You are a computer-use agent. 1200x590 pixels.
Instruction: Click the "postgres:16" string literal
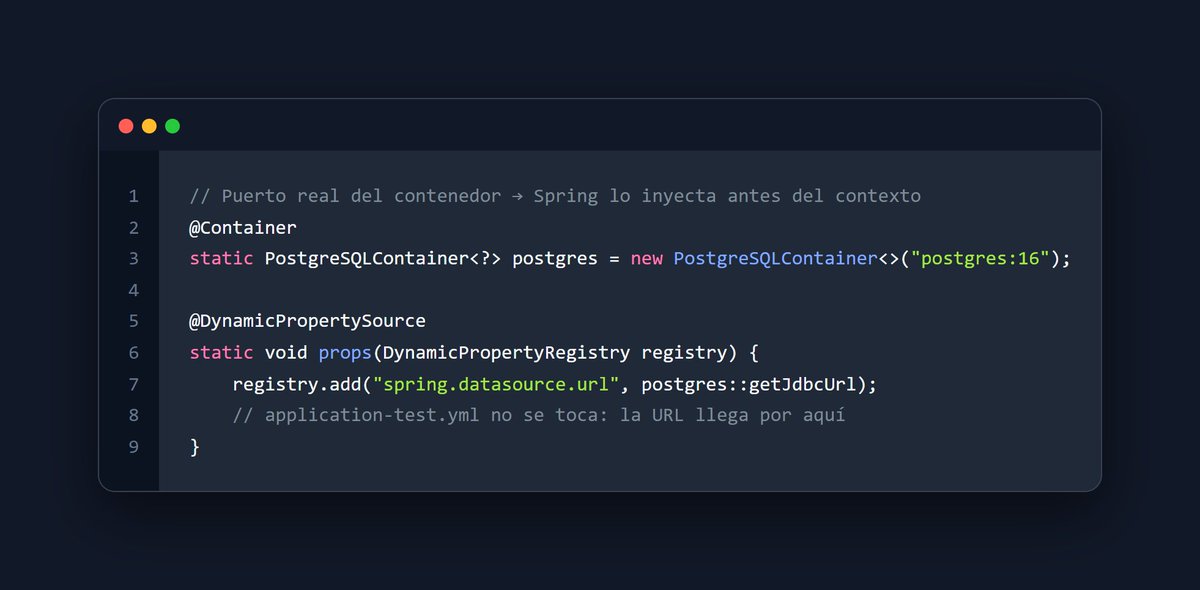(x=981, y=259)
